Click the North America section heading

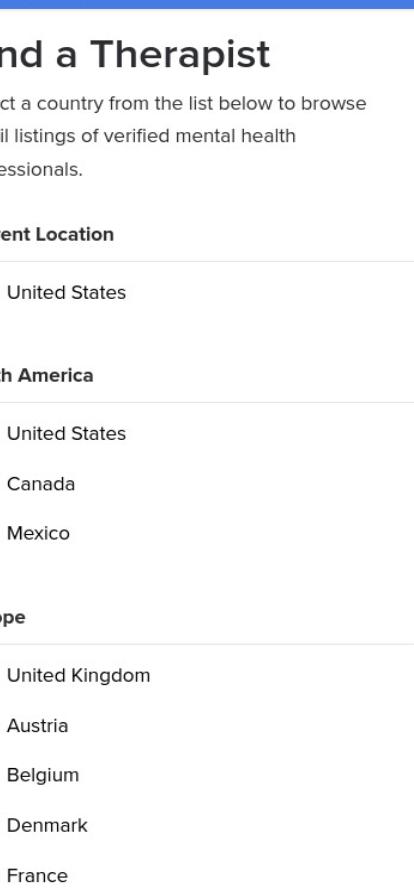[x=46, y=375]
